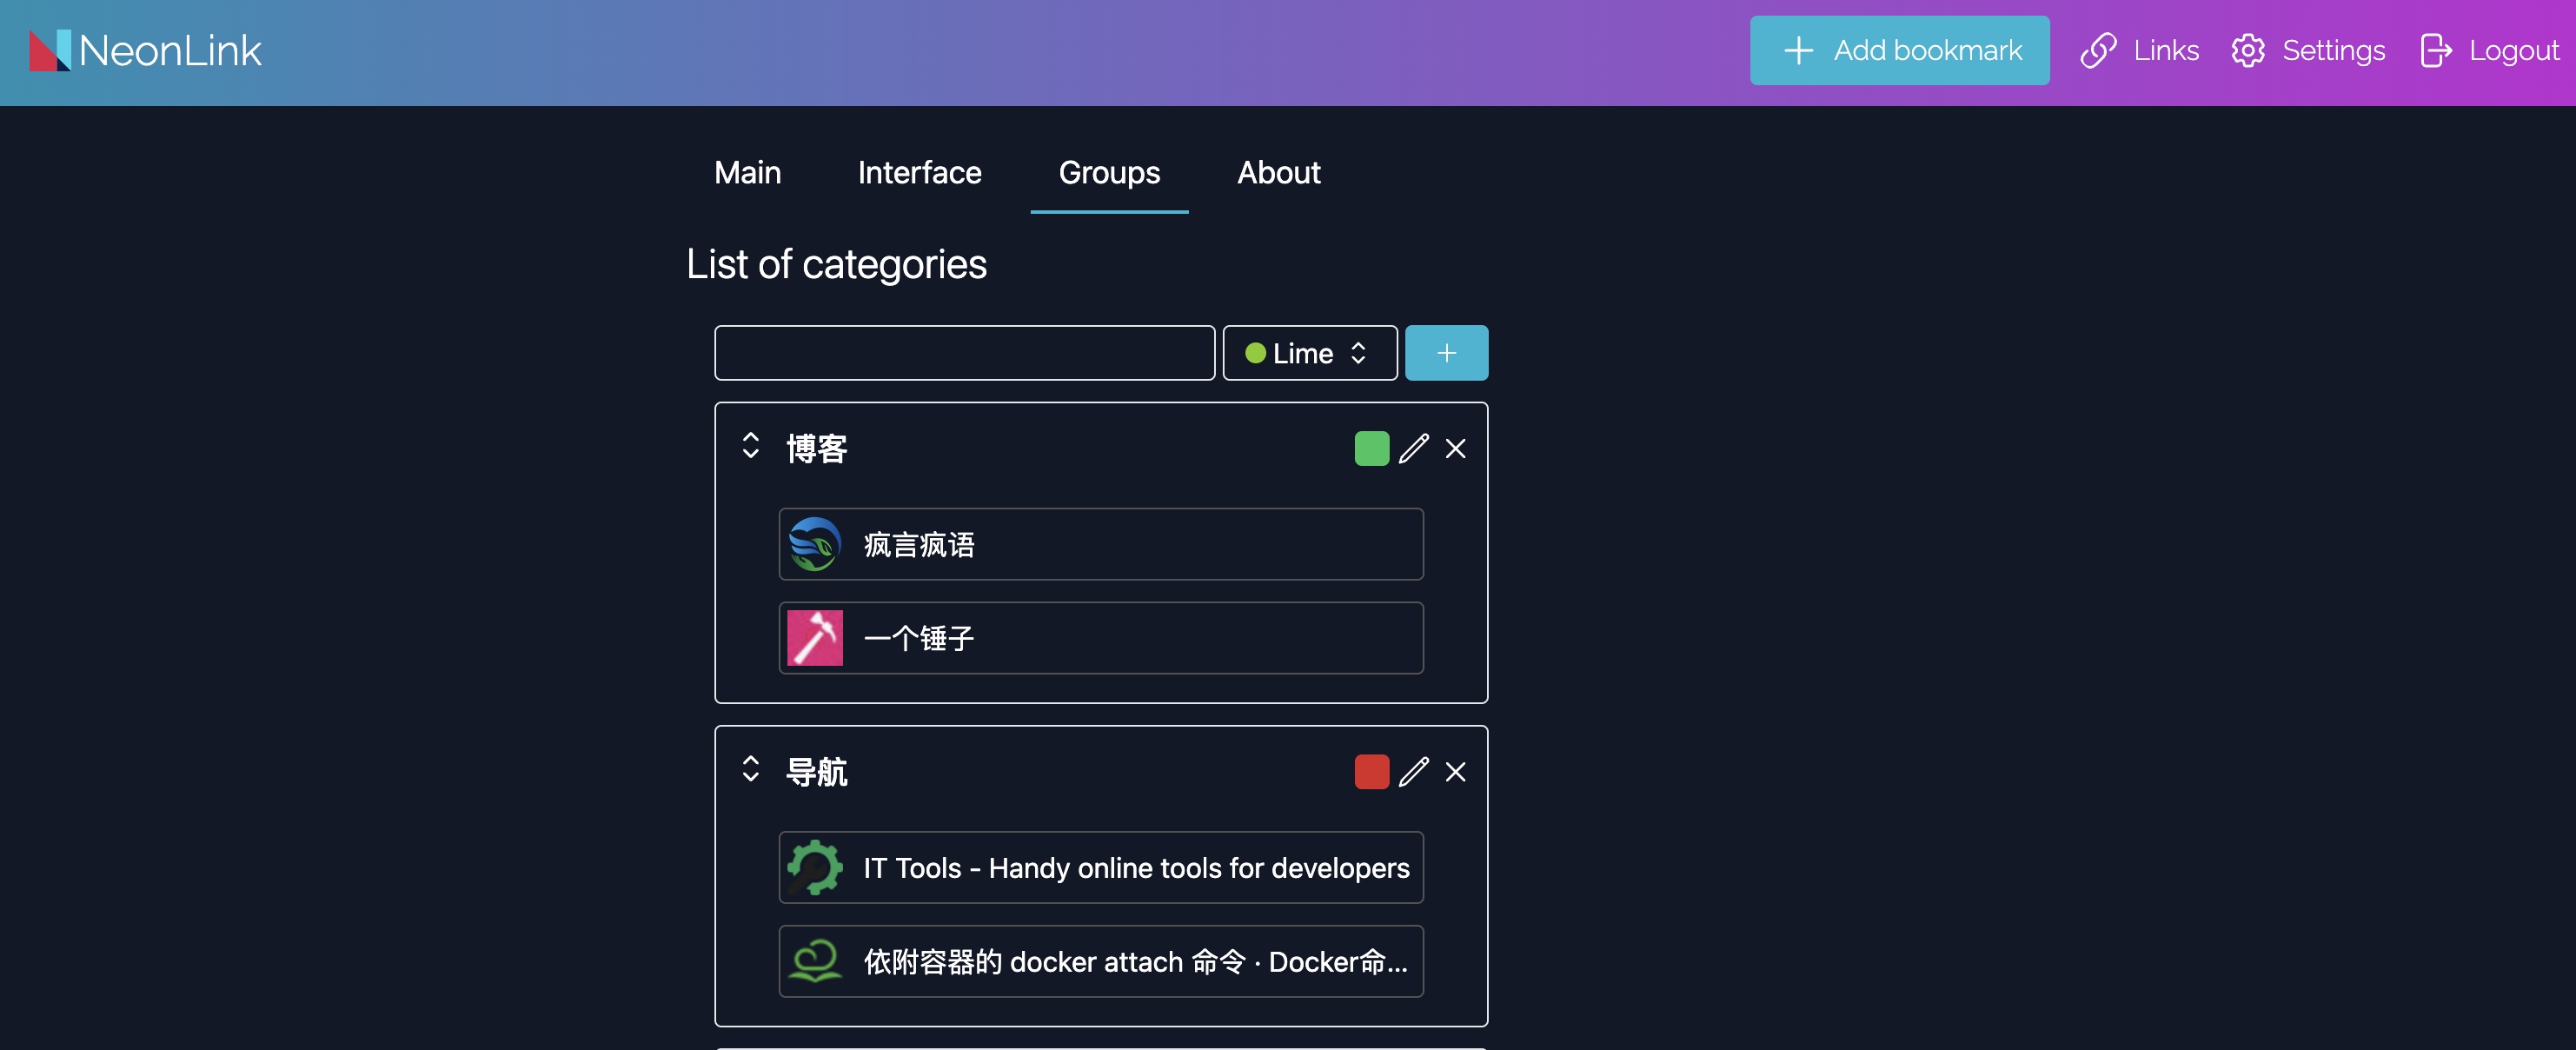Viewport: 2576px width, 1050px height.
Task: Open the About tab
Action: tap(1278, 172)
